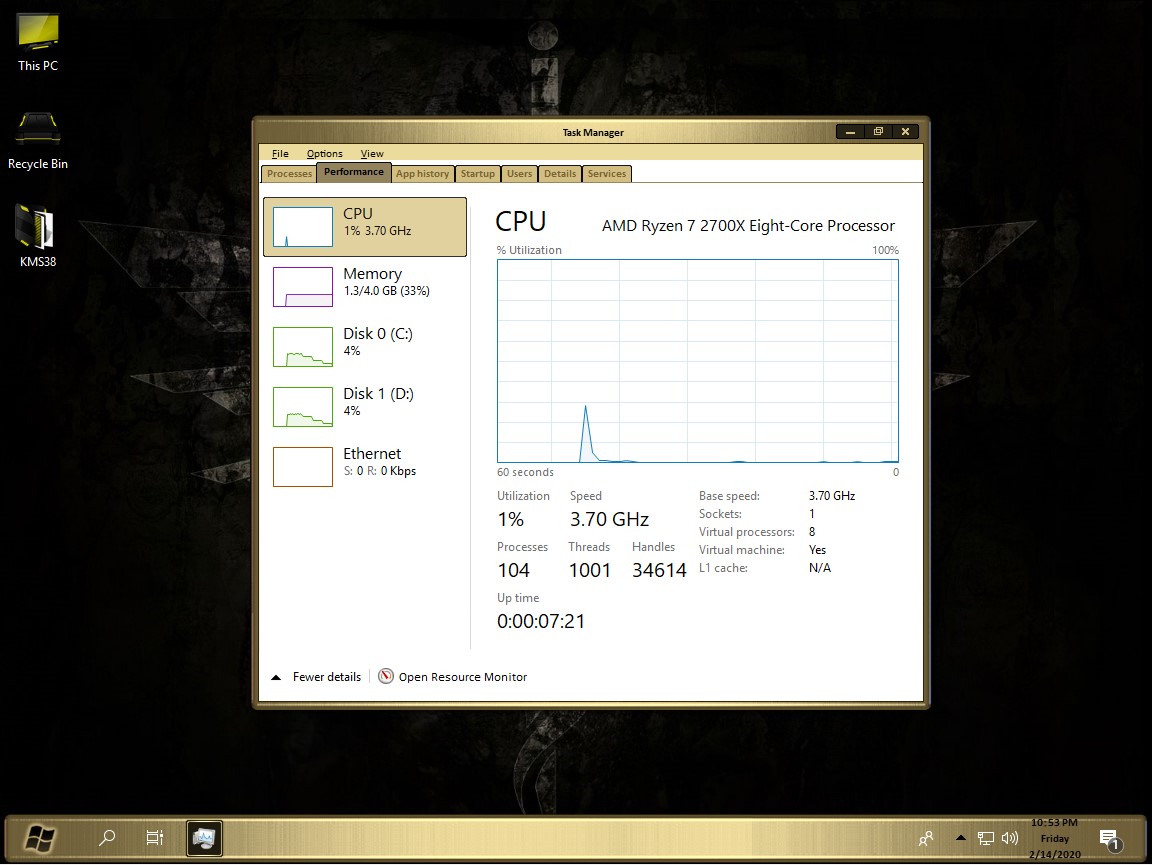Open People icon in system tray
This screenshot has width=1152, height=865.
coord(926,838)
